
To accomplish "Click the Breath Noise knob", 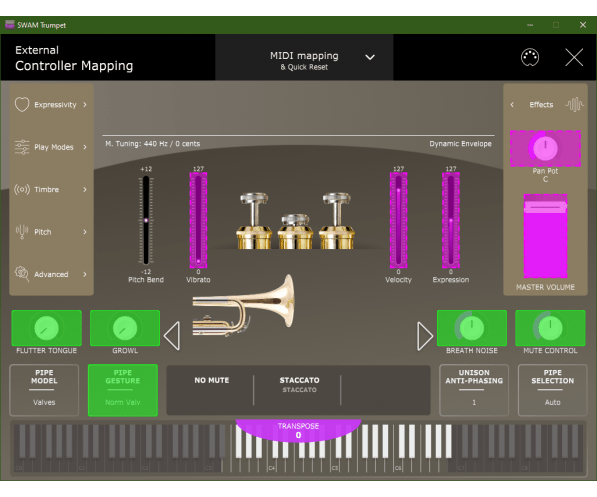I will click(x=472, y=328).
